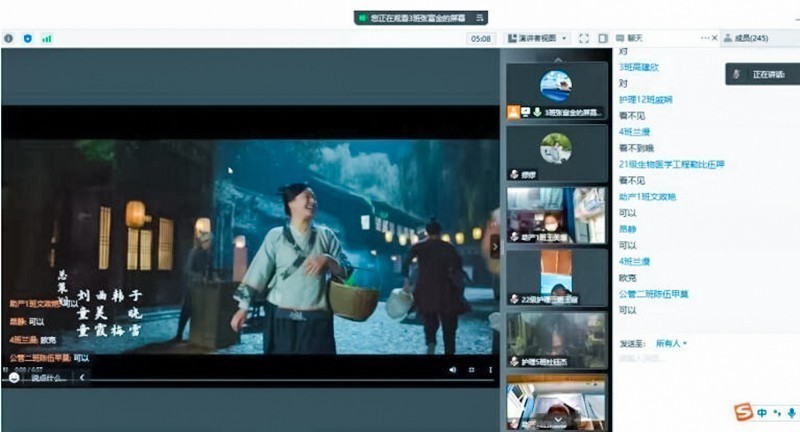Open the 所有人 recipient dropdown
The height and width of the screenshot is (432, 800).
click(x=671, y=344)
